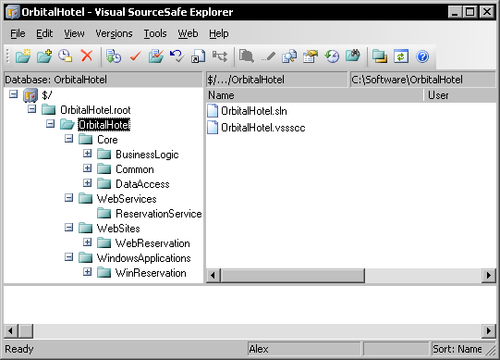Collapse the WebSites folder node

pyautogui.click(x=69, y=227)
